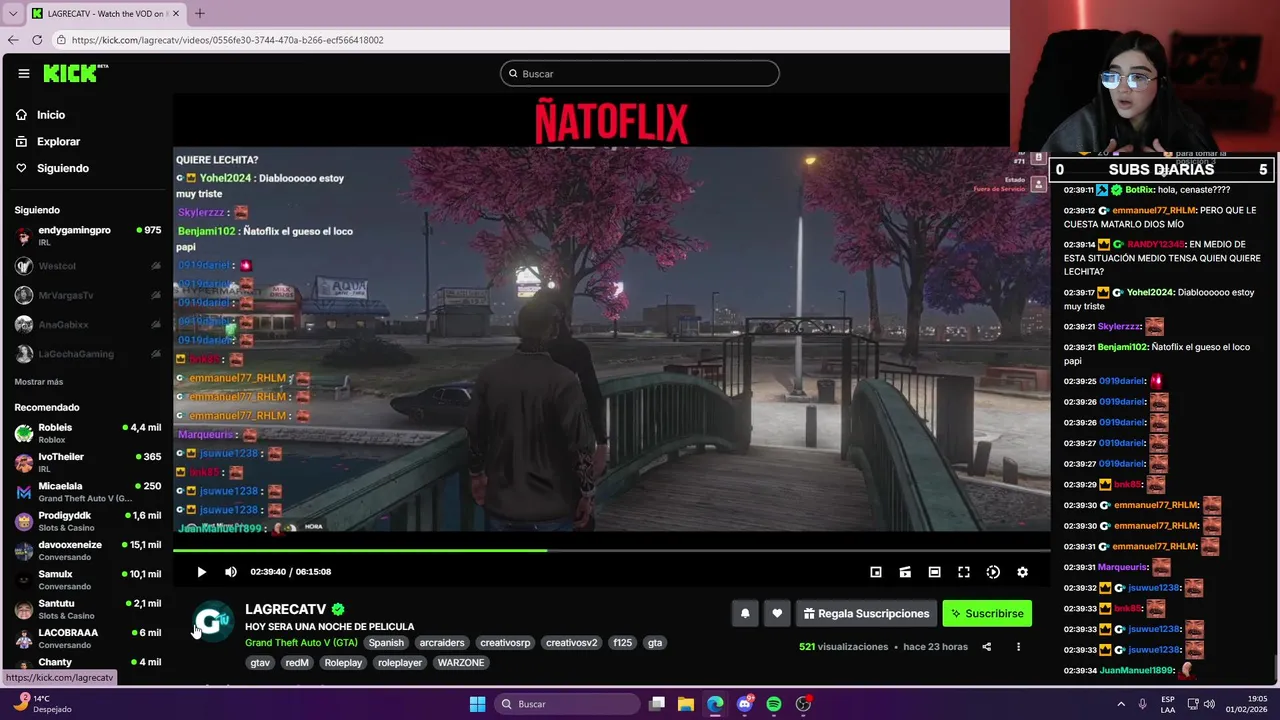Viewport: 1280px width, 720px height.
Task: Open LACOBRAAA recommended channel
Action: pyautogui.click(x=88, y=638)
